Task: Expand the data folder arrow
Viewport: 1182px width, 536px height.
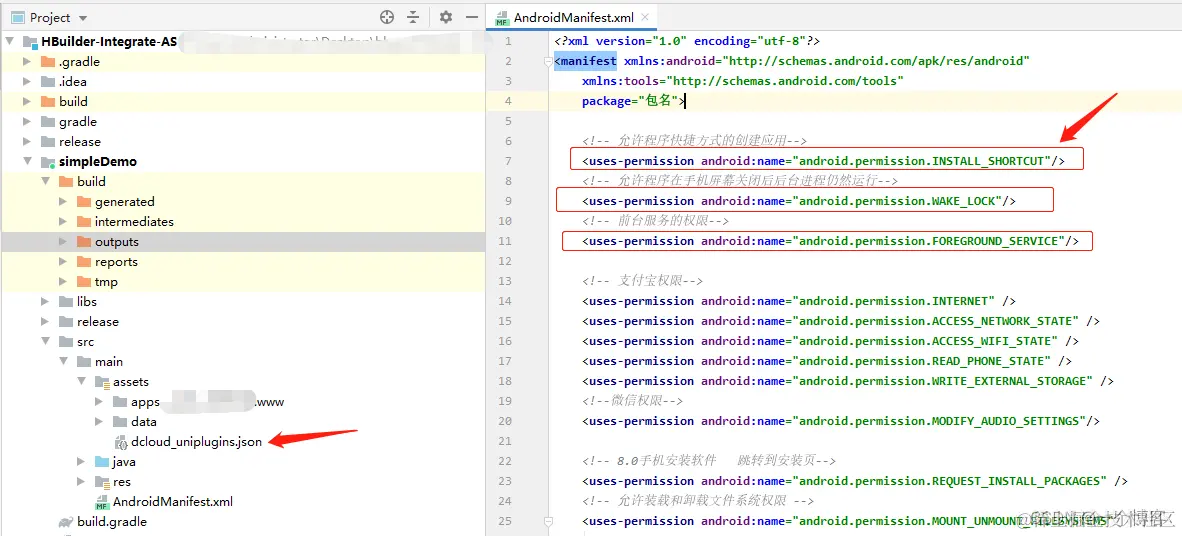Action: 100,421
